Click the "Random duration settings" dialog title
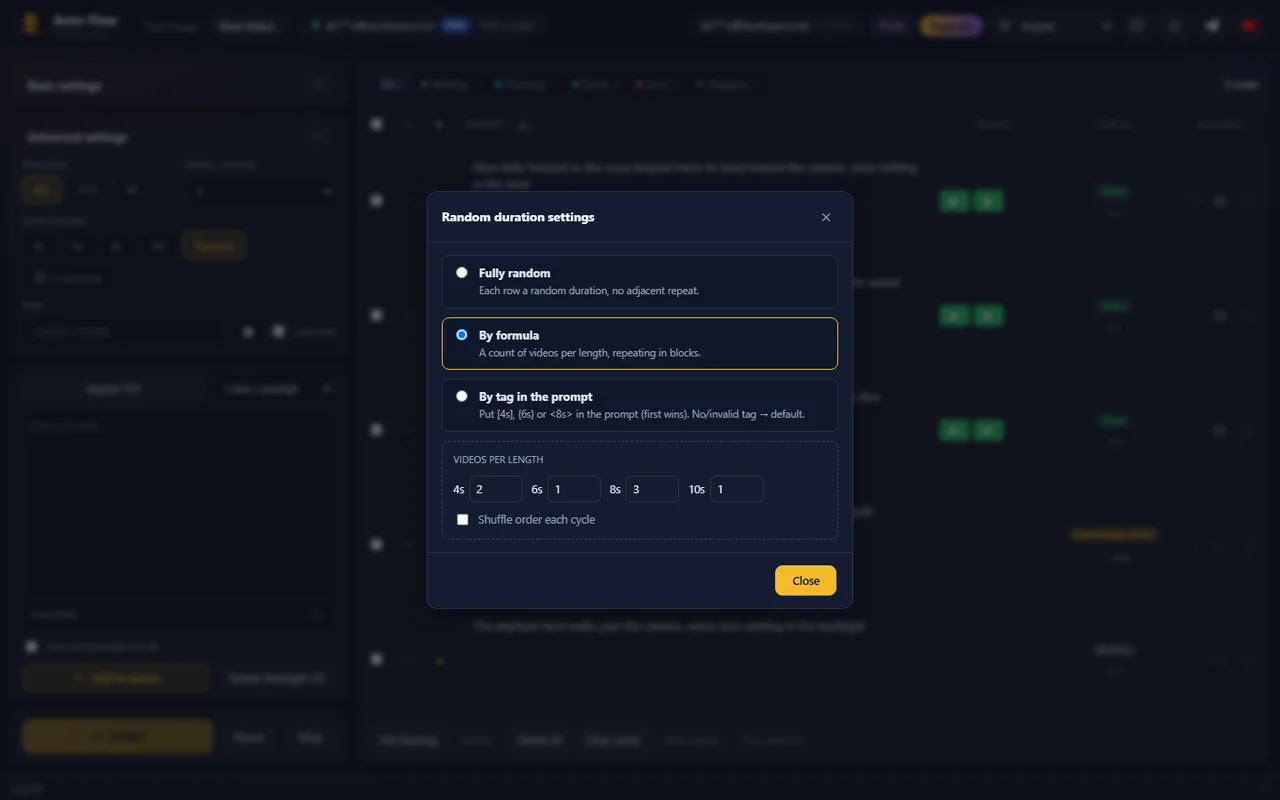The image size is (1280, 800). [518, 217]
